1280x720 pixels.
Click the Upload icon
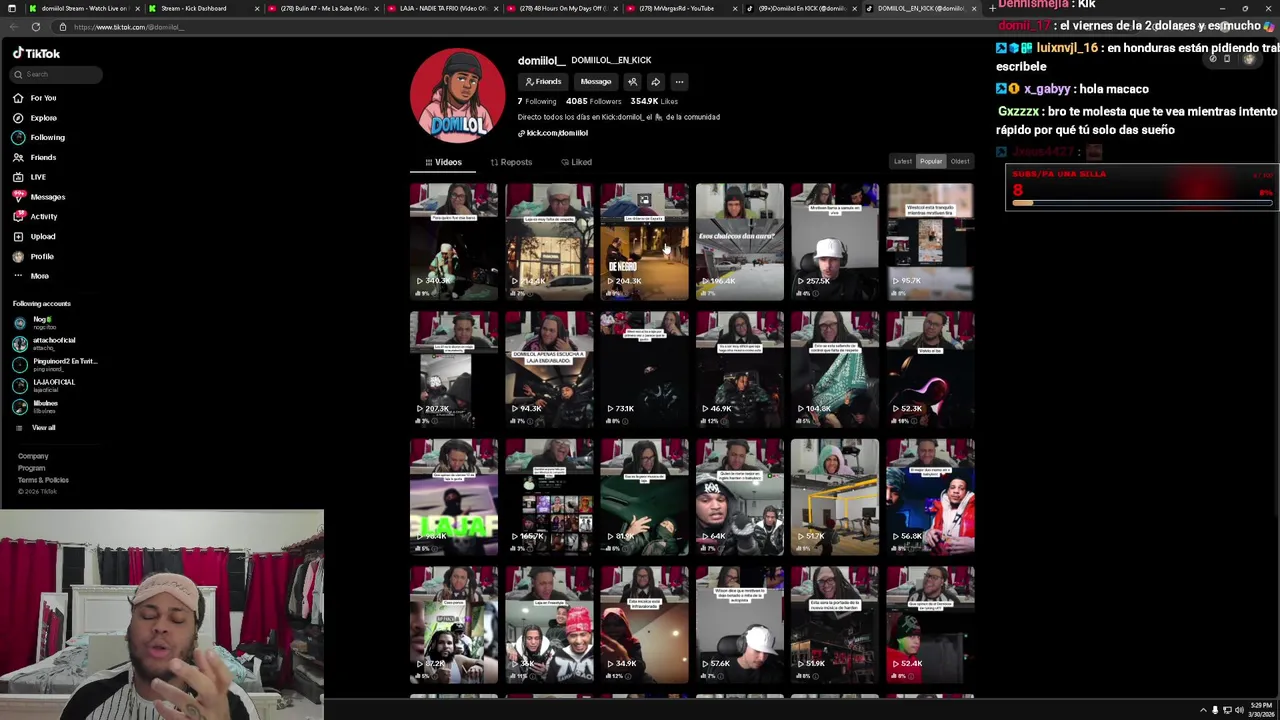click(18, 236)
